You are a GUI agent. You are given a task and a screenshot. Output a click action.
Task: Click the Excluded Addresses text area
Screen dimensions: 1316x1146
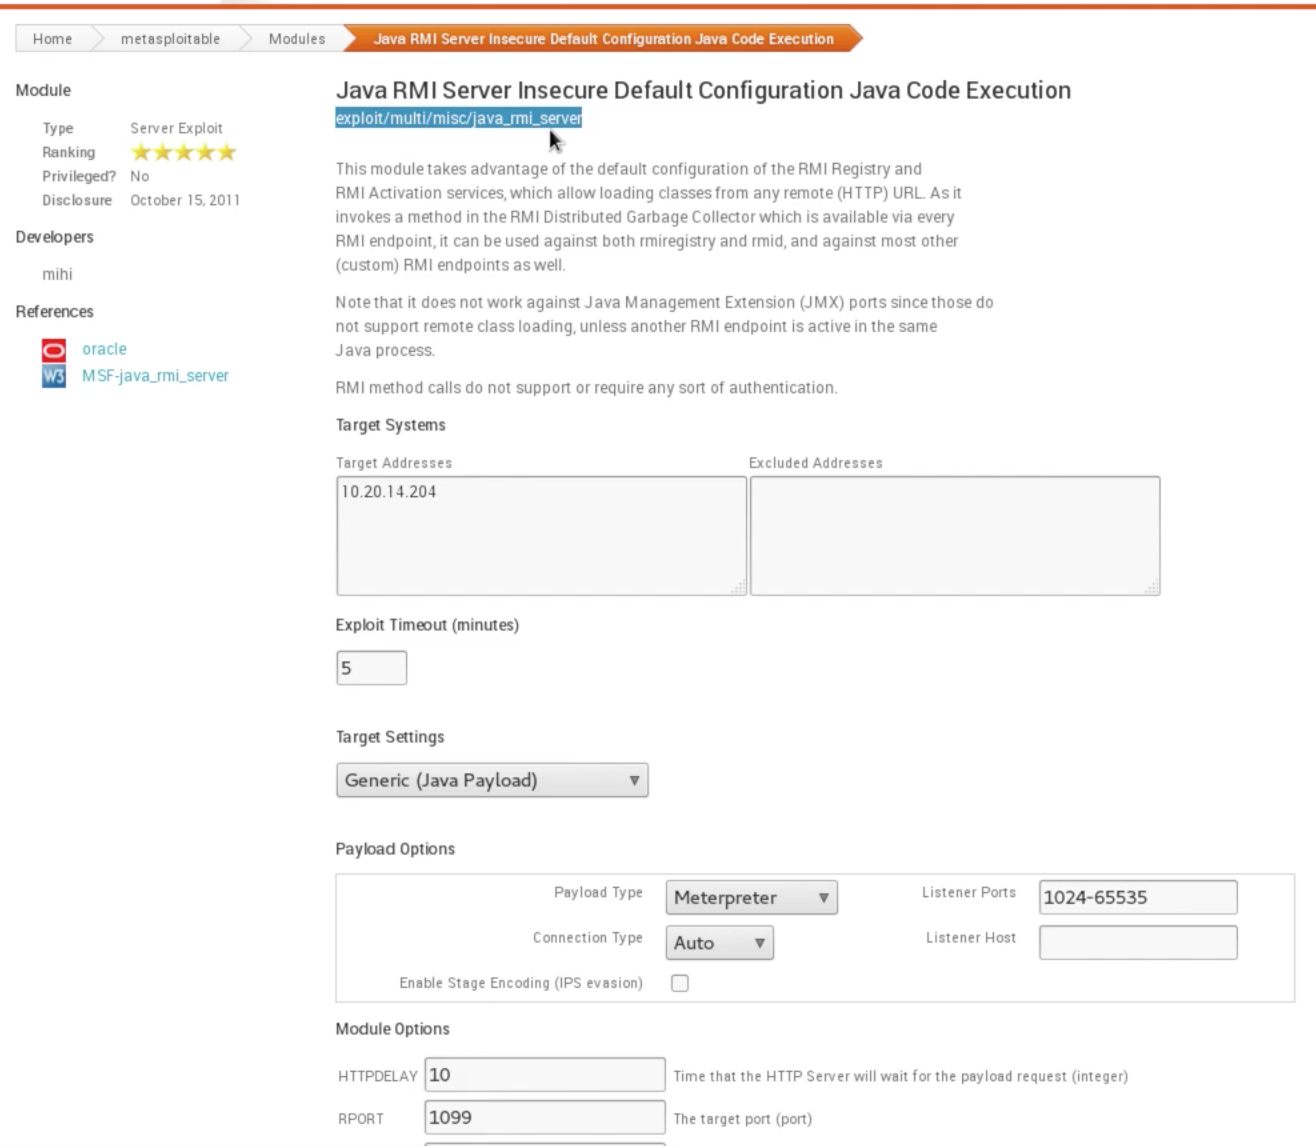tap(955, 536)
